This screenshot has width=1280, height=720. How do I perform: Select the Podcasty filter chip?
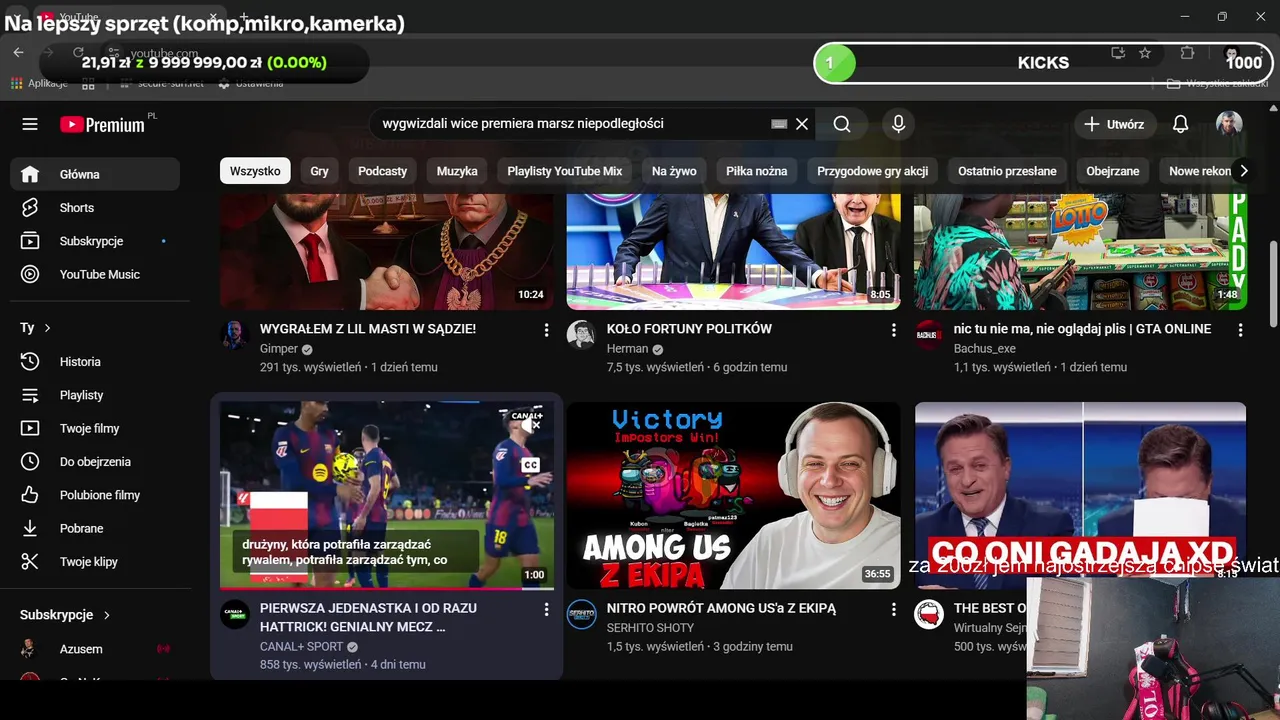pyautogui.click(x=382, y=171)
